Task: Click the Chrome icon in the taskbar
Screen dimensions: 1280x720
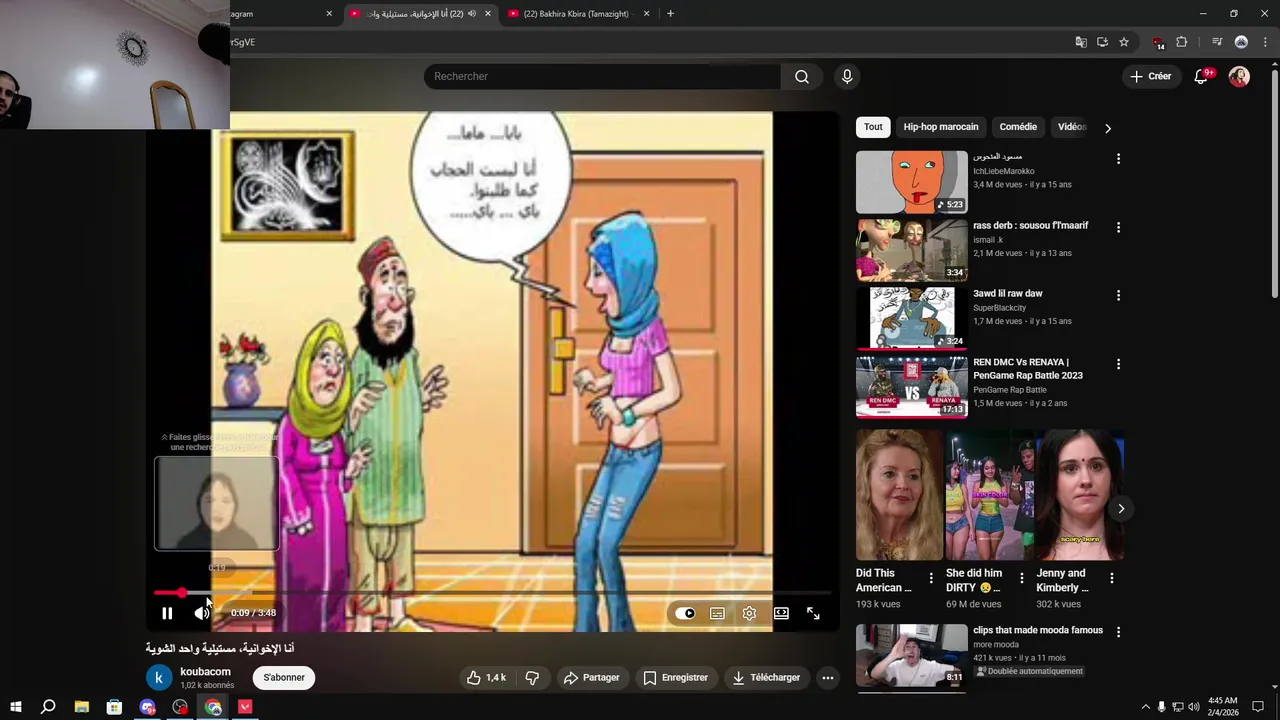Action: pos(213,707)
